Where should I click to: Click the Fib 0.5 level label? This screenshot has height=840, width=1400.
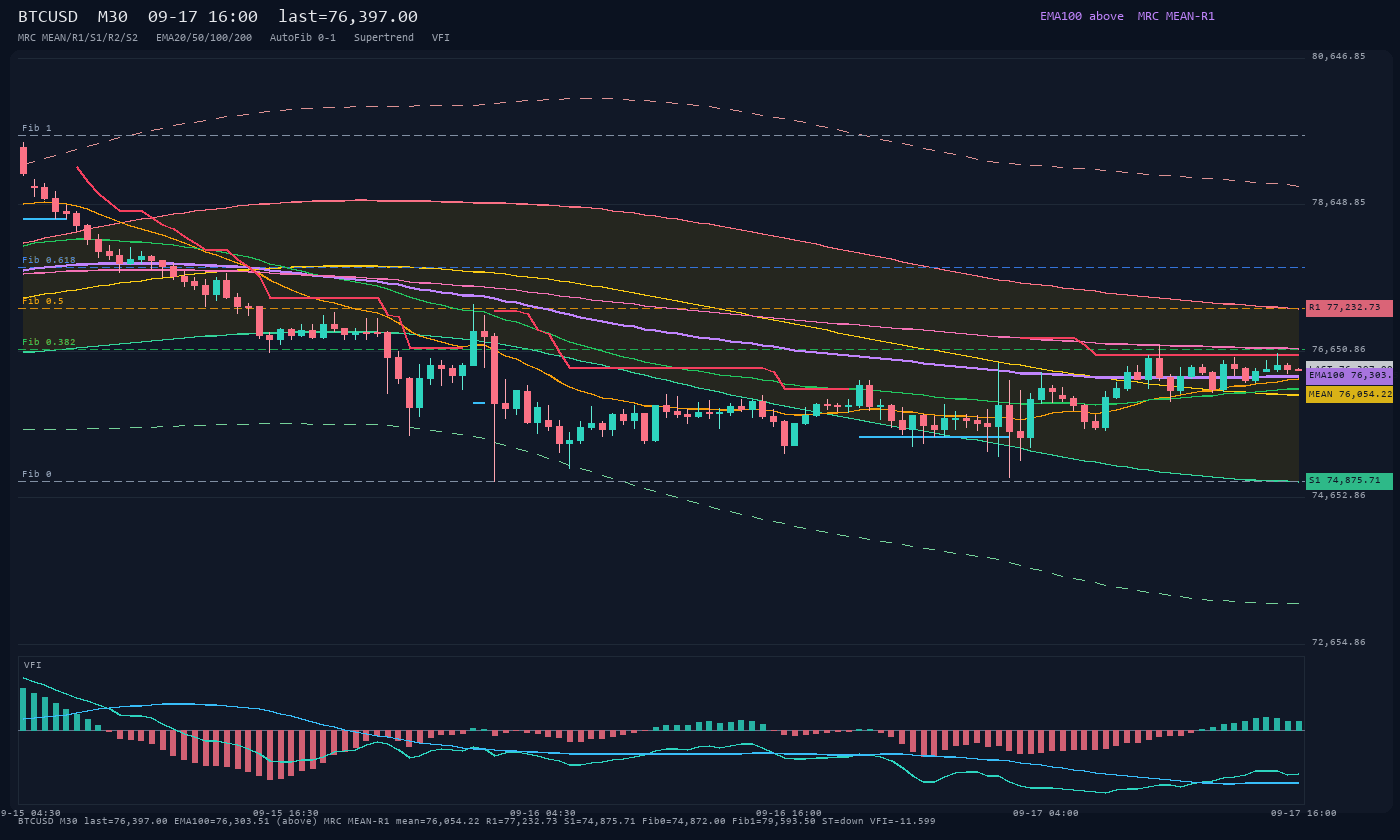tap(43, 301)
